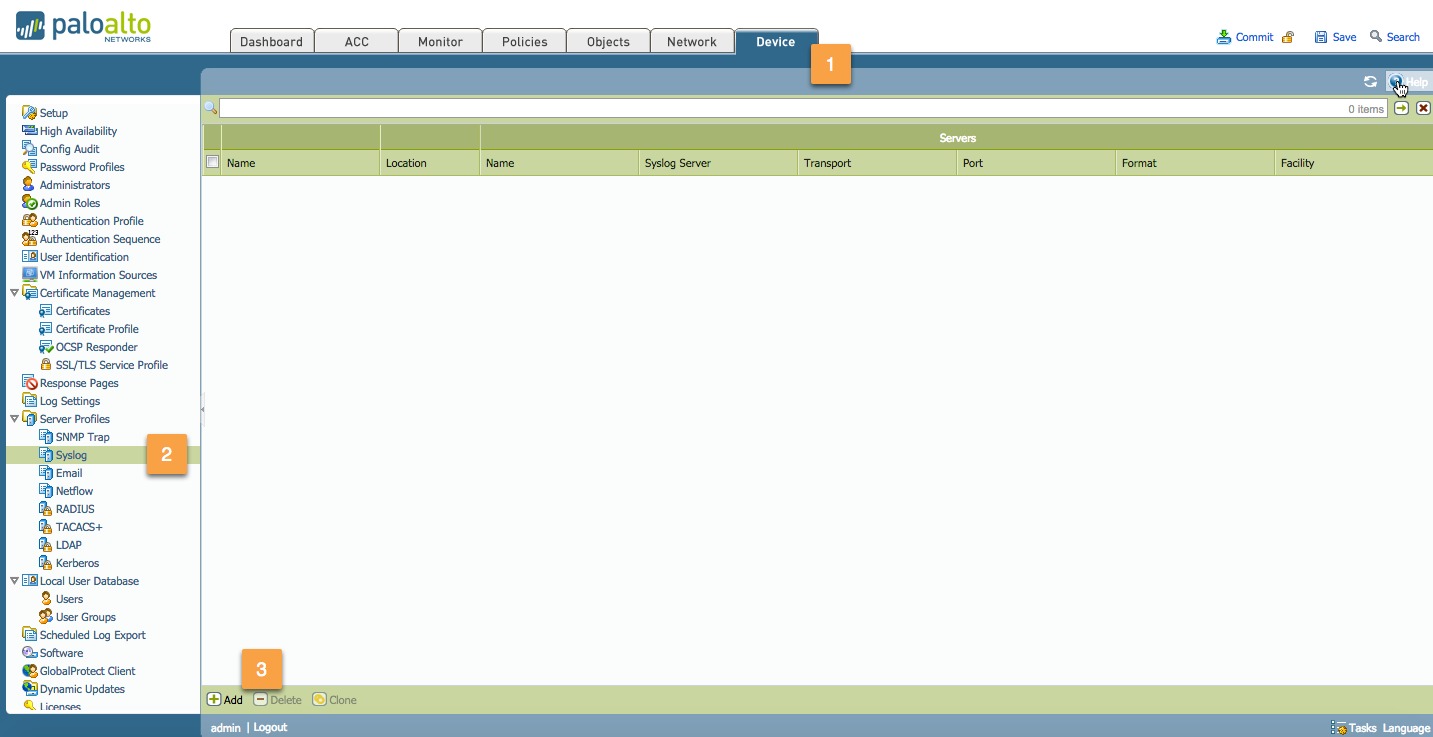Open the Network tab
The width and height of the screenshot is (1433, 737).
[x=692, y=41]
